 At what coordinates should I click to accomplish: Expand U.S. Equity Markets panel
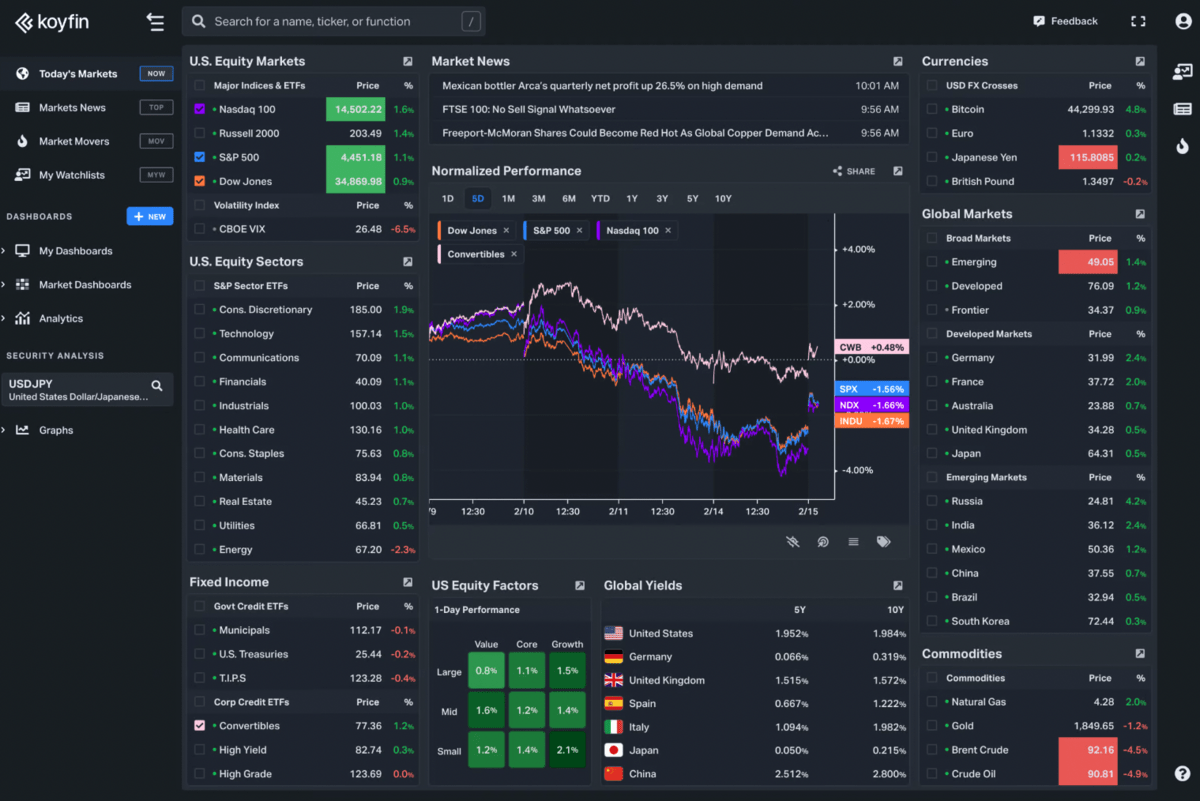coord(408,62)
